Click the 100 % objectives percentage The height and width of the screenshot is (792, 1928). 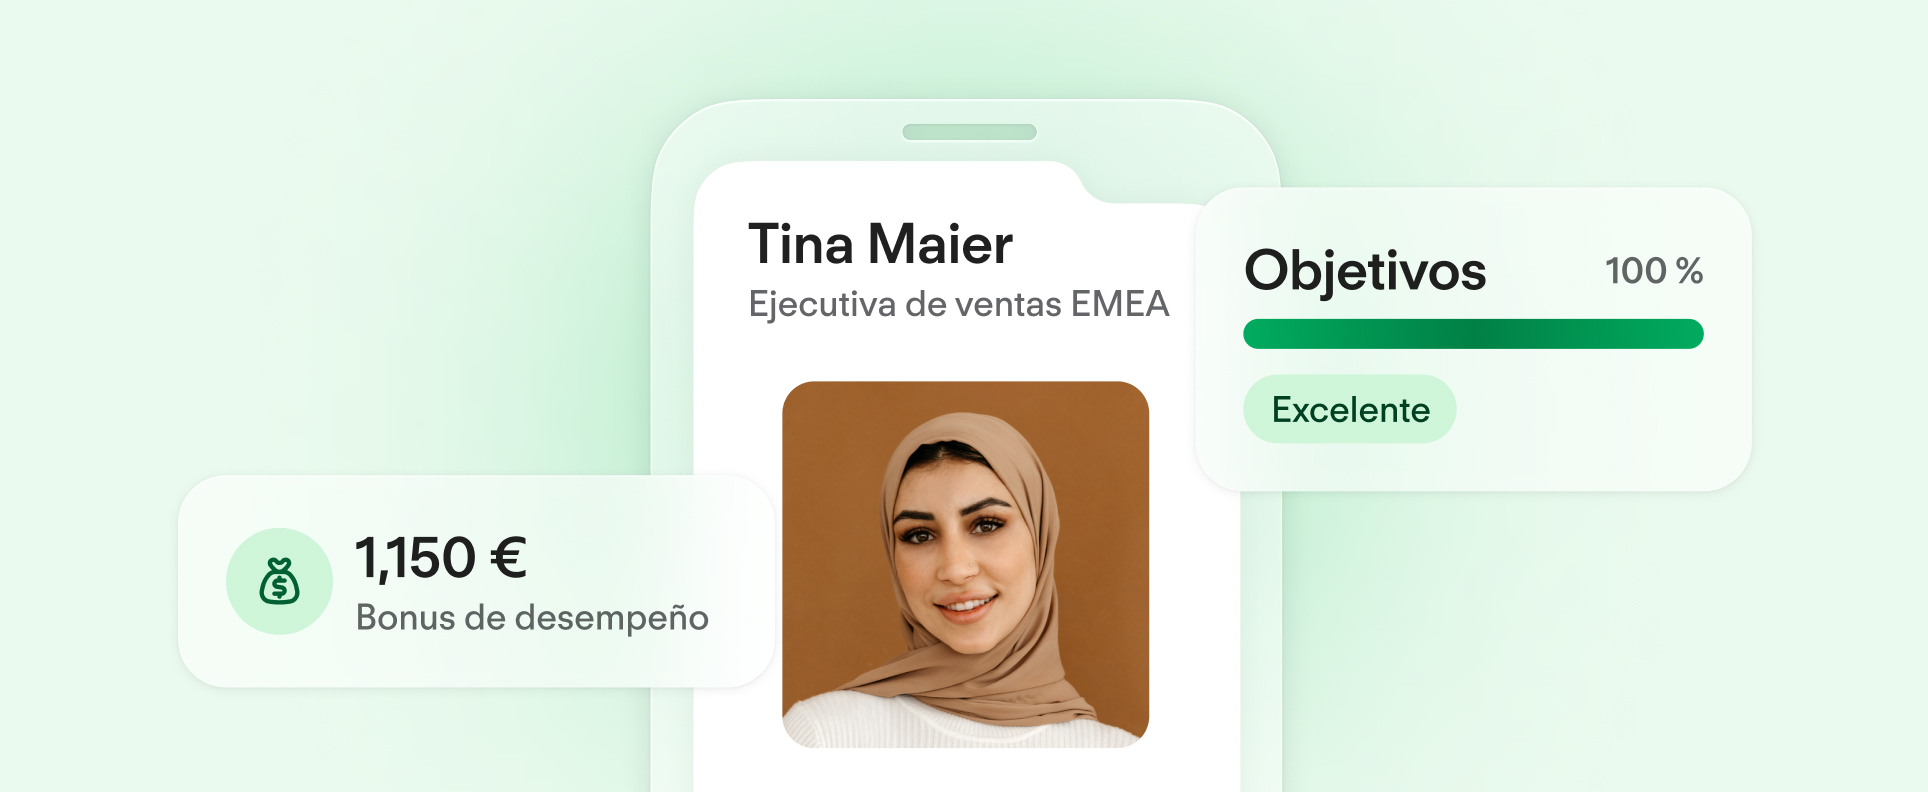(x=1654, y=271)
